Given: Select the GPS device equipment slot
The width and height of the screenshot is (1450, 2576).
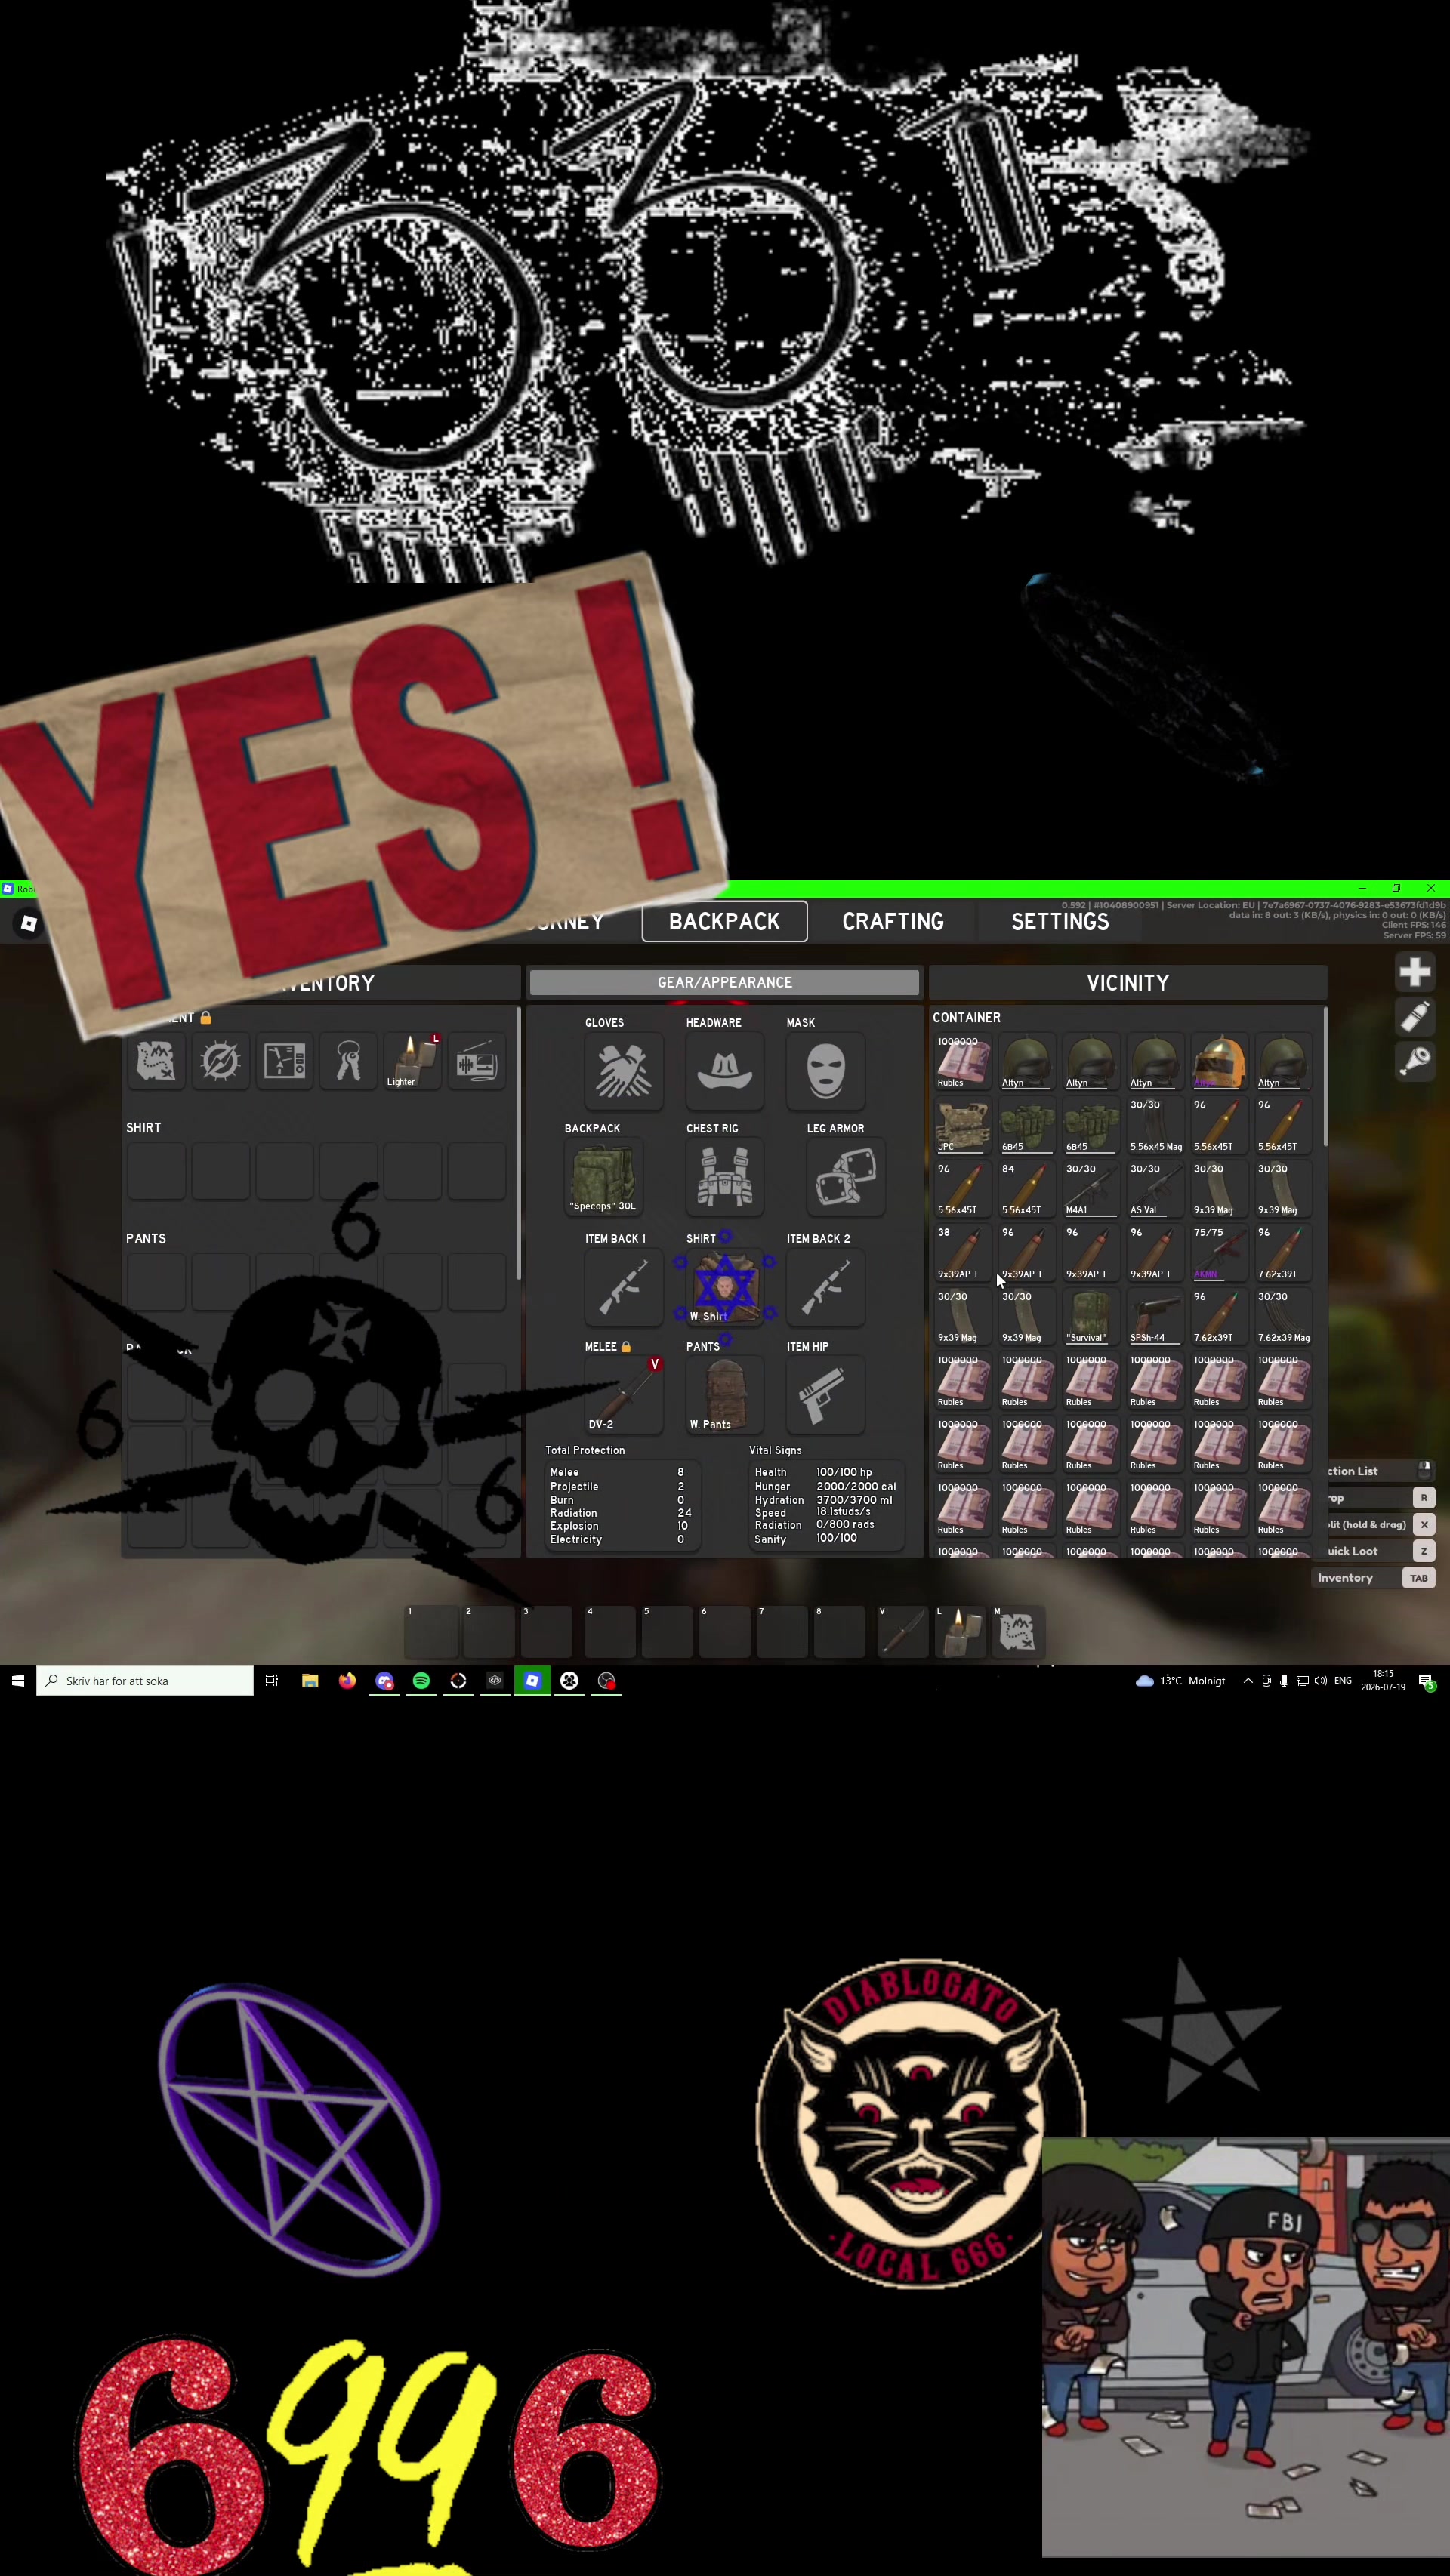Looking at the screenshot, I should tap(284, 1061).
